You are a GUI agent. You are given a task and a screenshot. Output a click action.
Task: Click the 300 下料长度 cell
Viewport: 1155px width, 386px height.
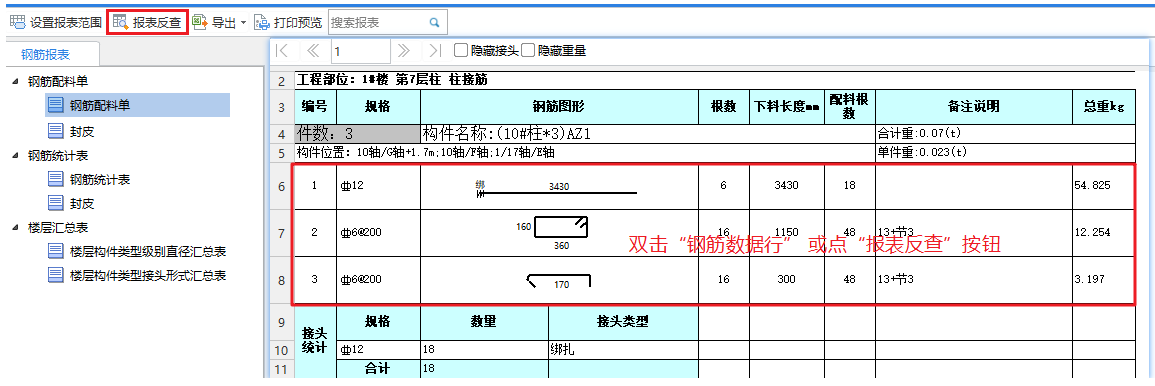point(787,280)
